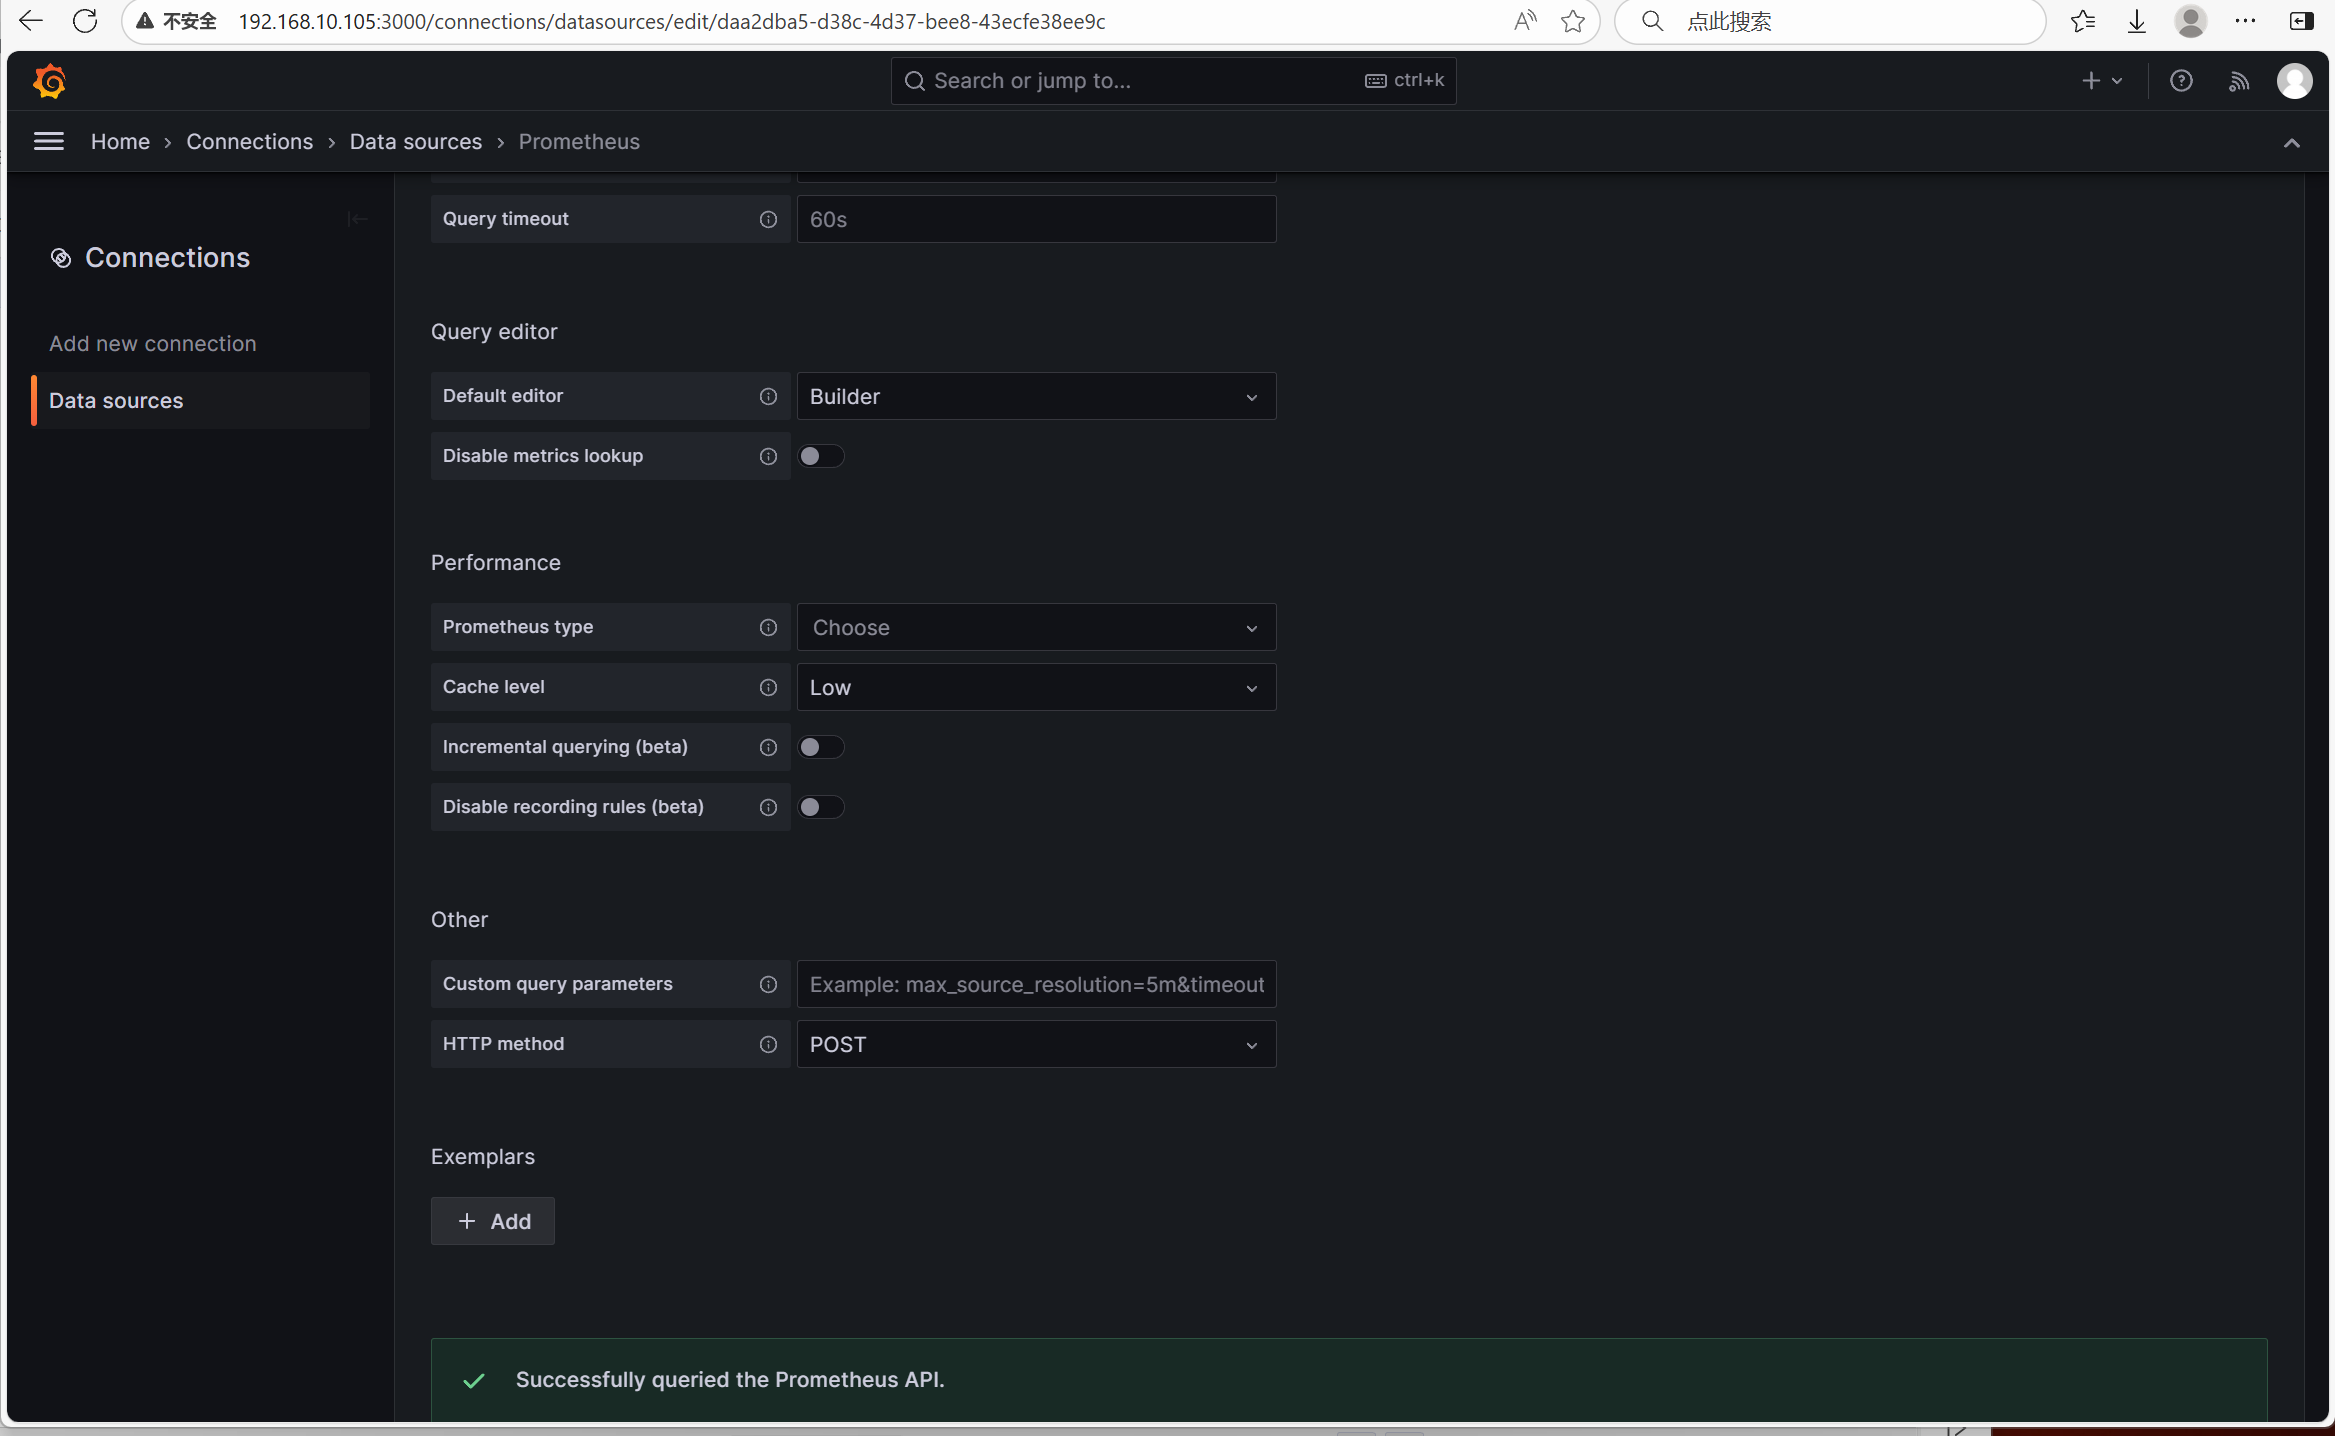Go to Connections breadcrumb

[x=249, y=142]
